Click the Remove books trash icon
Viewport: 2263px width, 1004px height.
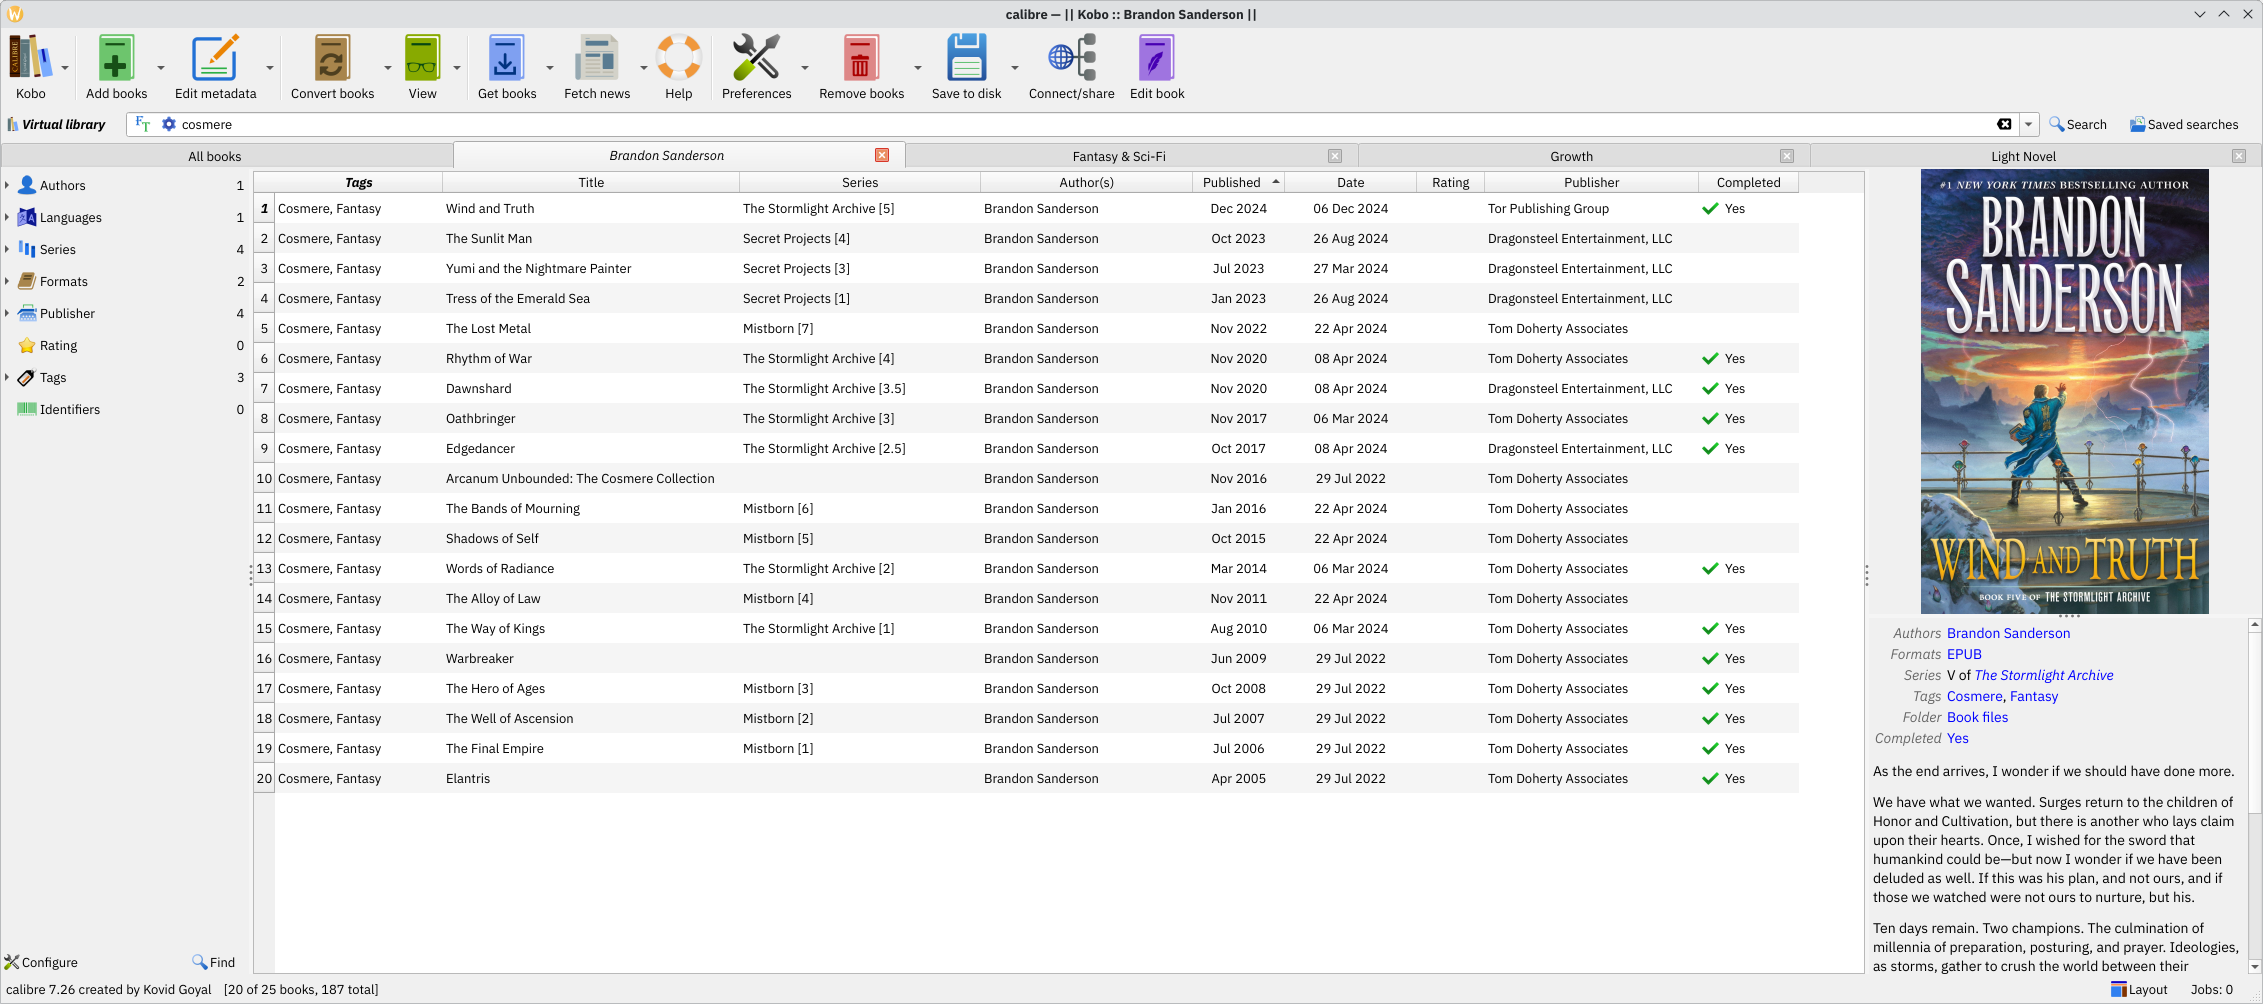pos(861,58)
